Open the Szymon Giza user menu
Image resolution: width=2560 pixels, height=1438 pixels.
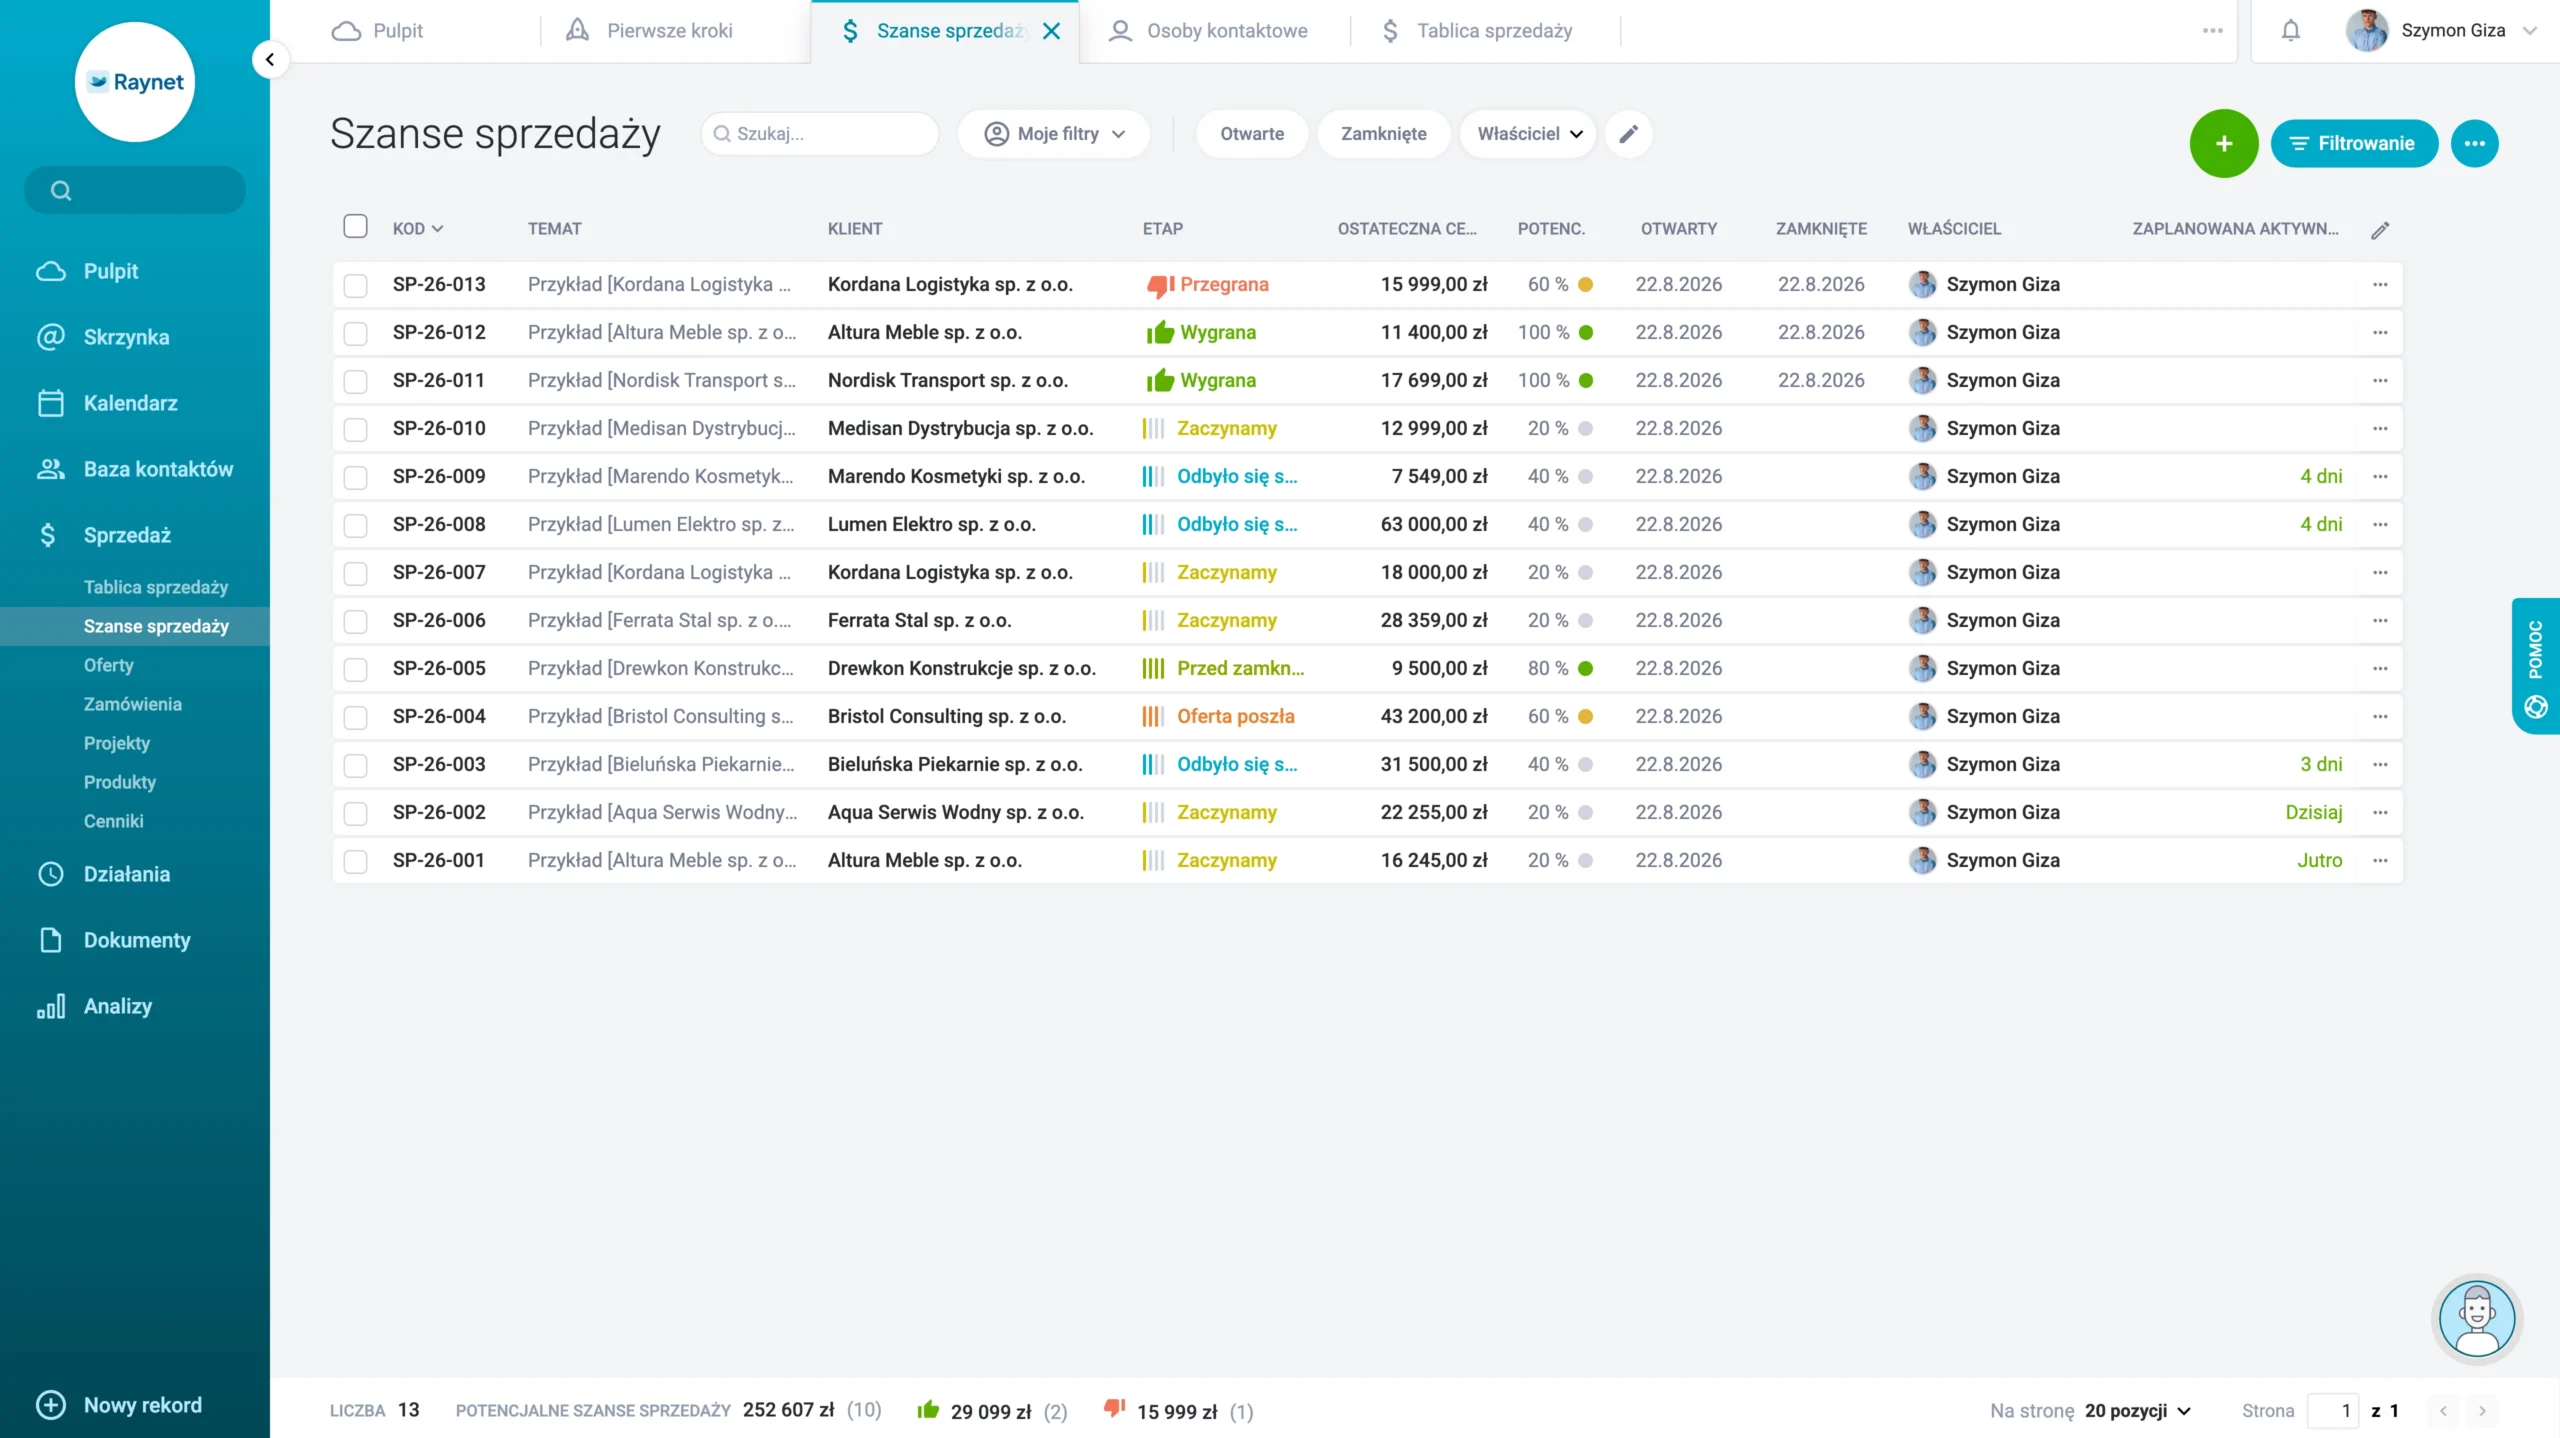[x=2442, y=31]
